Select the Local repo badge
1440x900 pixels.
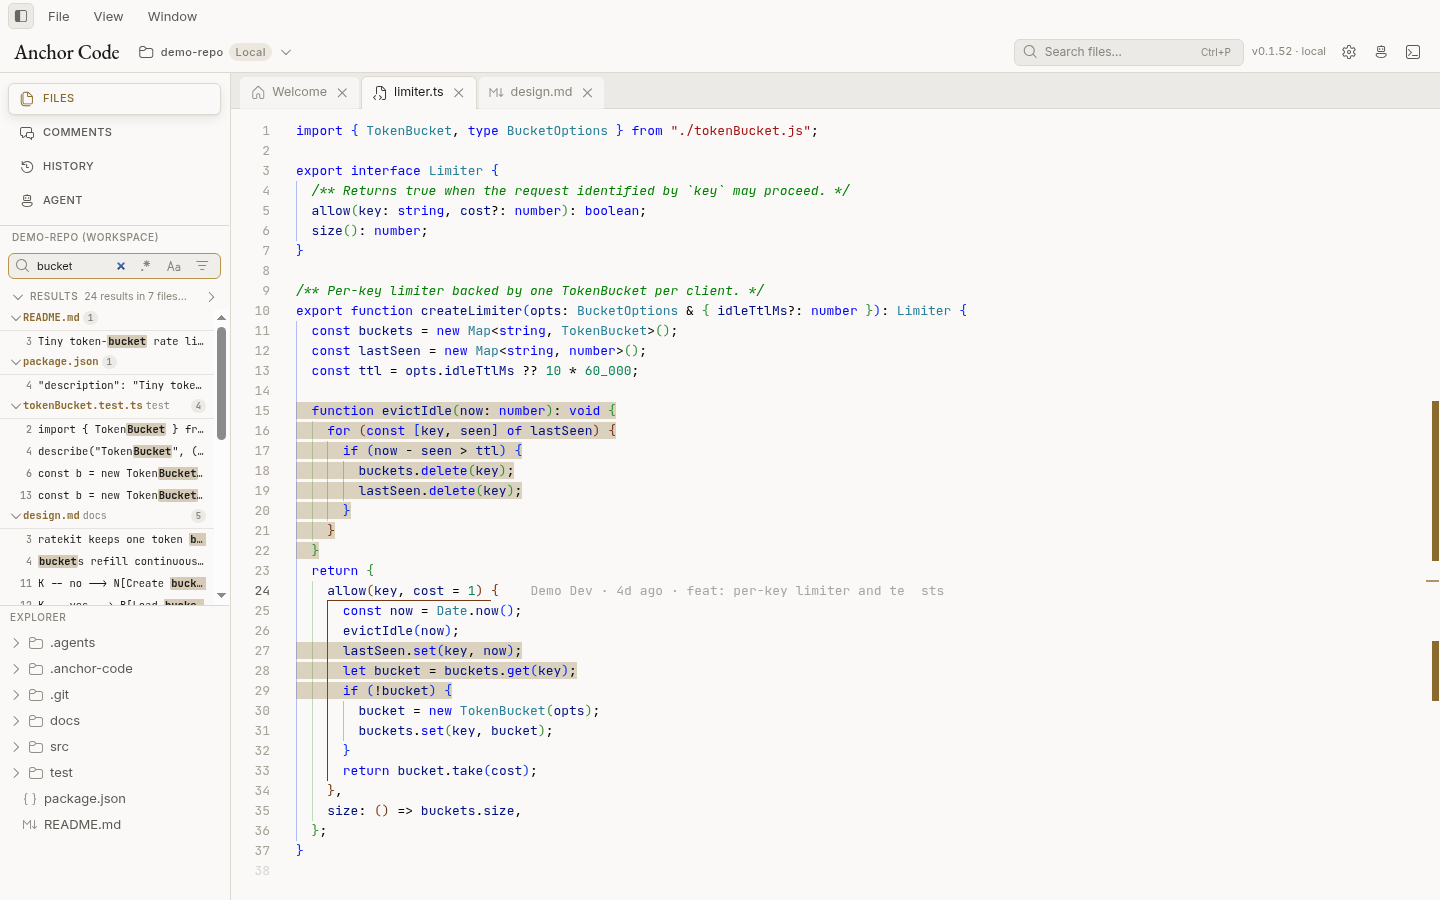(x=250, y=52)
